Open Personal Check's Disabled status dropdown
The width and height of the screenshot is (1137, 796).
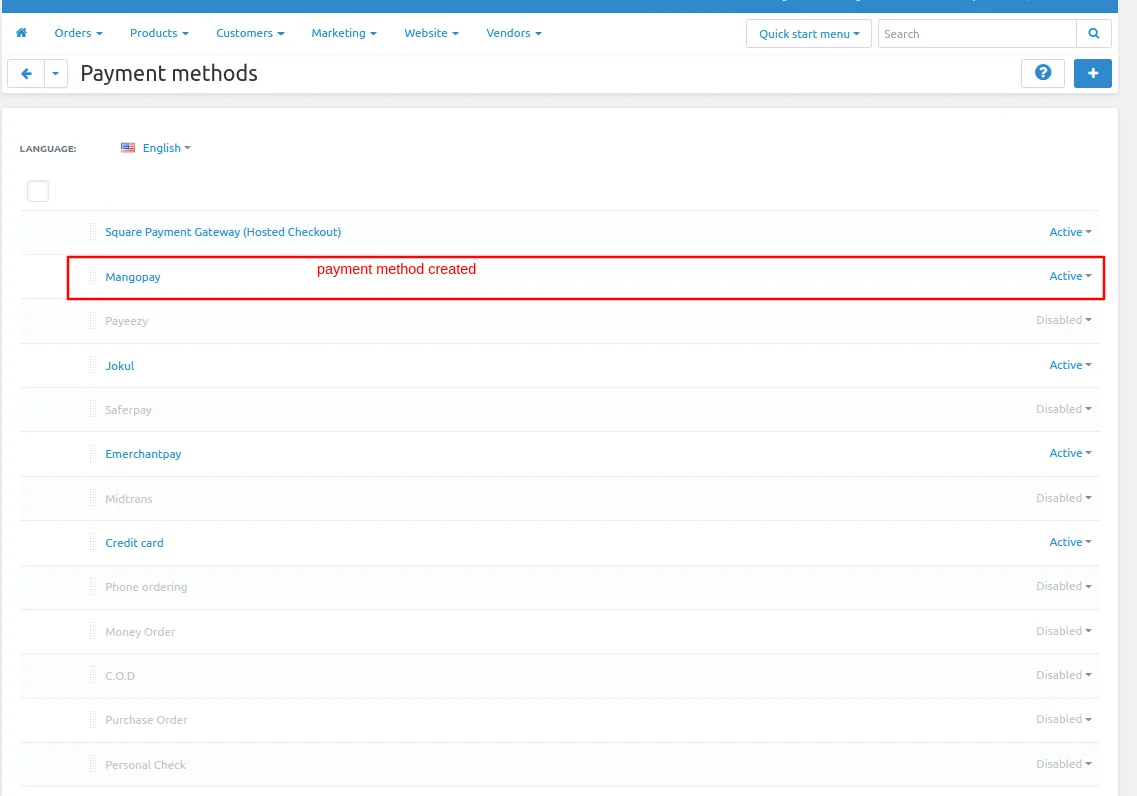click(x=1064, y=764)
